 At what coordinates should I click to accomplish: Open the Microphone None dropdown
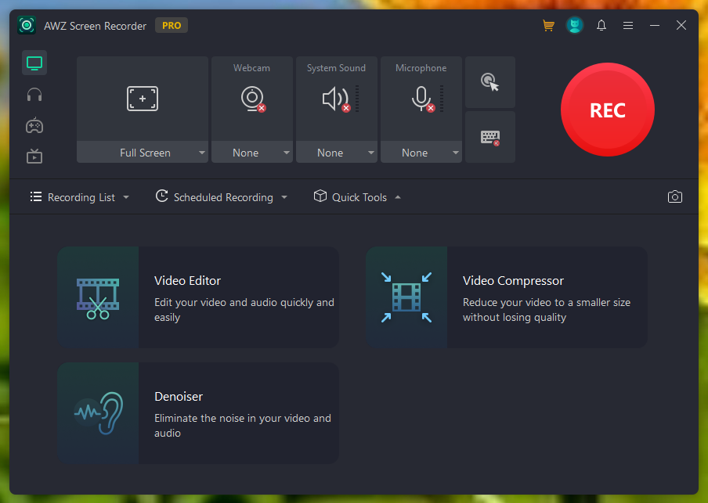[421, 153]
